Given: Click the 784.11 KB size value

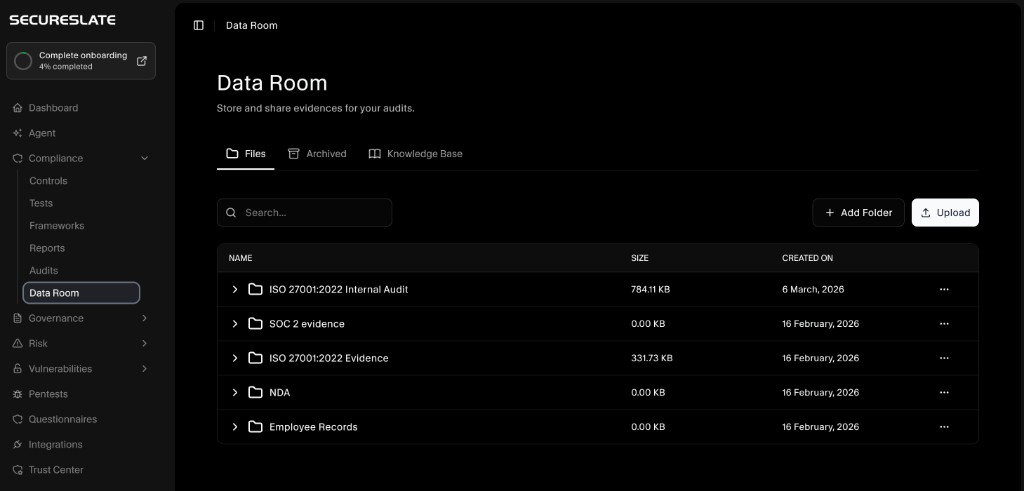Looking at the screenshot, I should coord(650,289).
